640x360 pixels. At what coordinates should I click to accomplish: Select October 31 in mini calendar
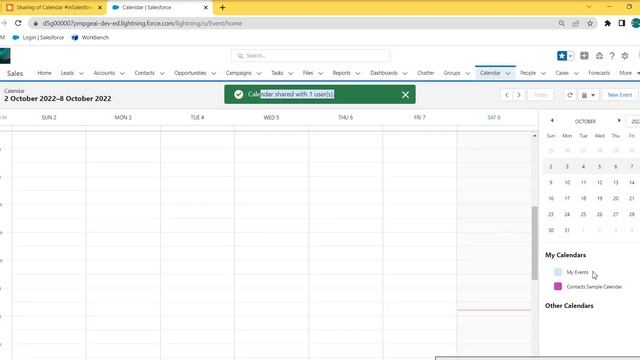tap(567, 230)
